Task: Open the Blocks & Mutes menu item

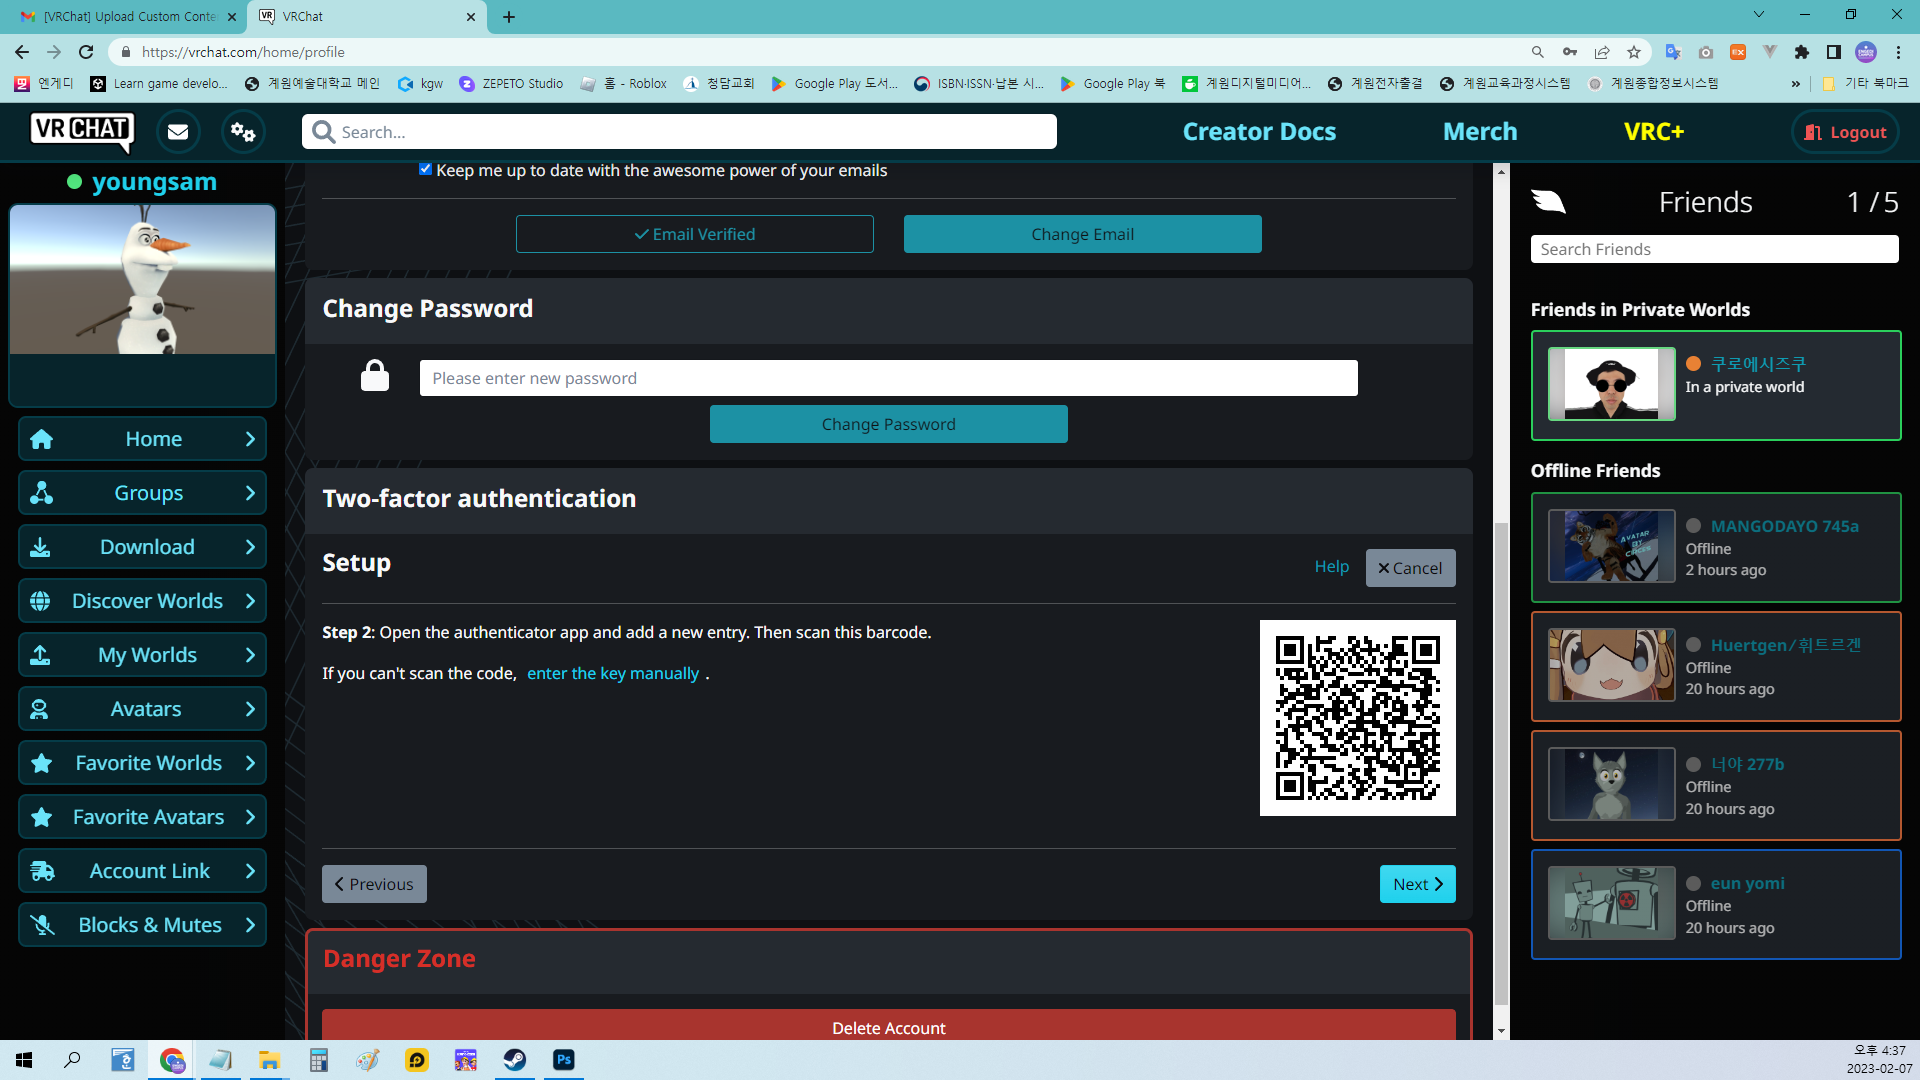Action: (x=142, y=925)
